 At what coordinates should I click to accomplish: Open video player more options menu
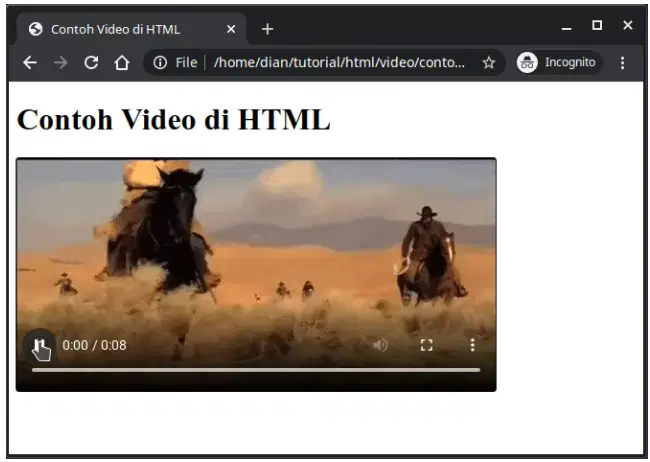(x=472, y=345)
